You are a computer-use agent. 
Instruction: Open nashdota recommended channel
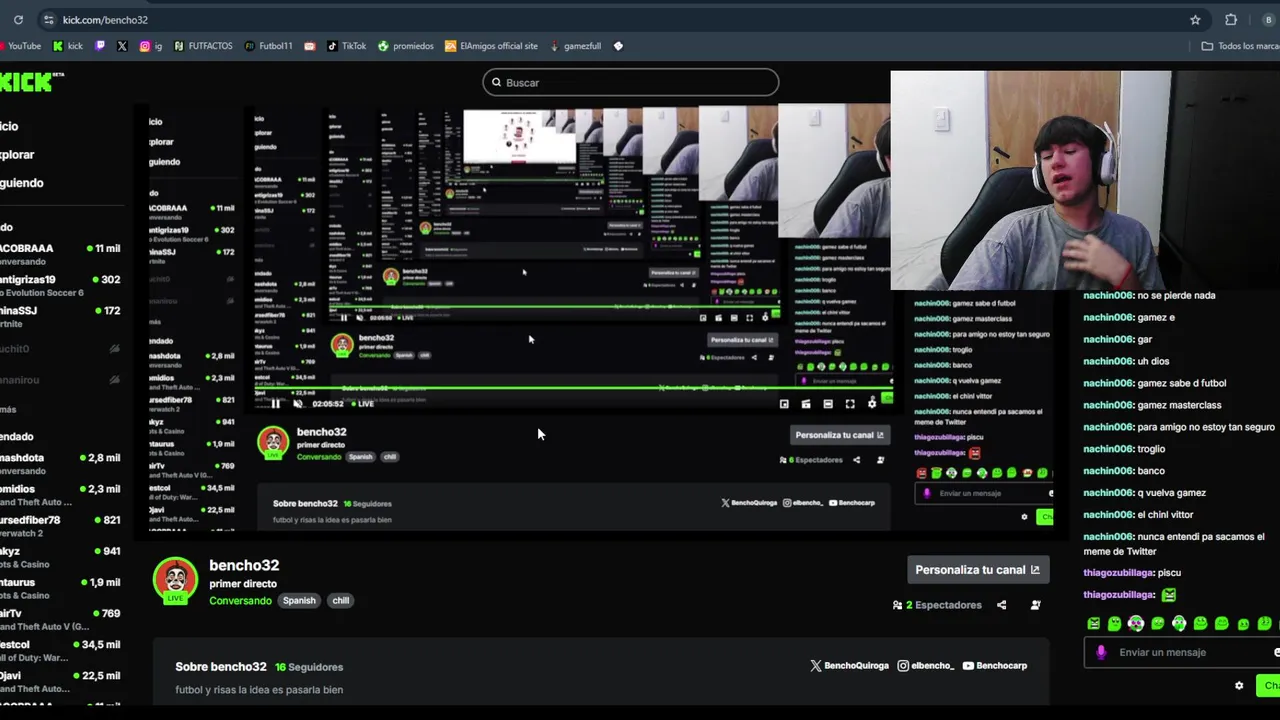[60, 463]
